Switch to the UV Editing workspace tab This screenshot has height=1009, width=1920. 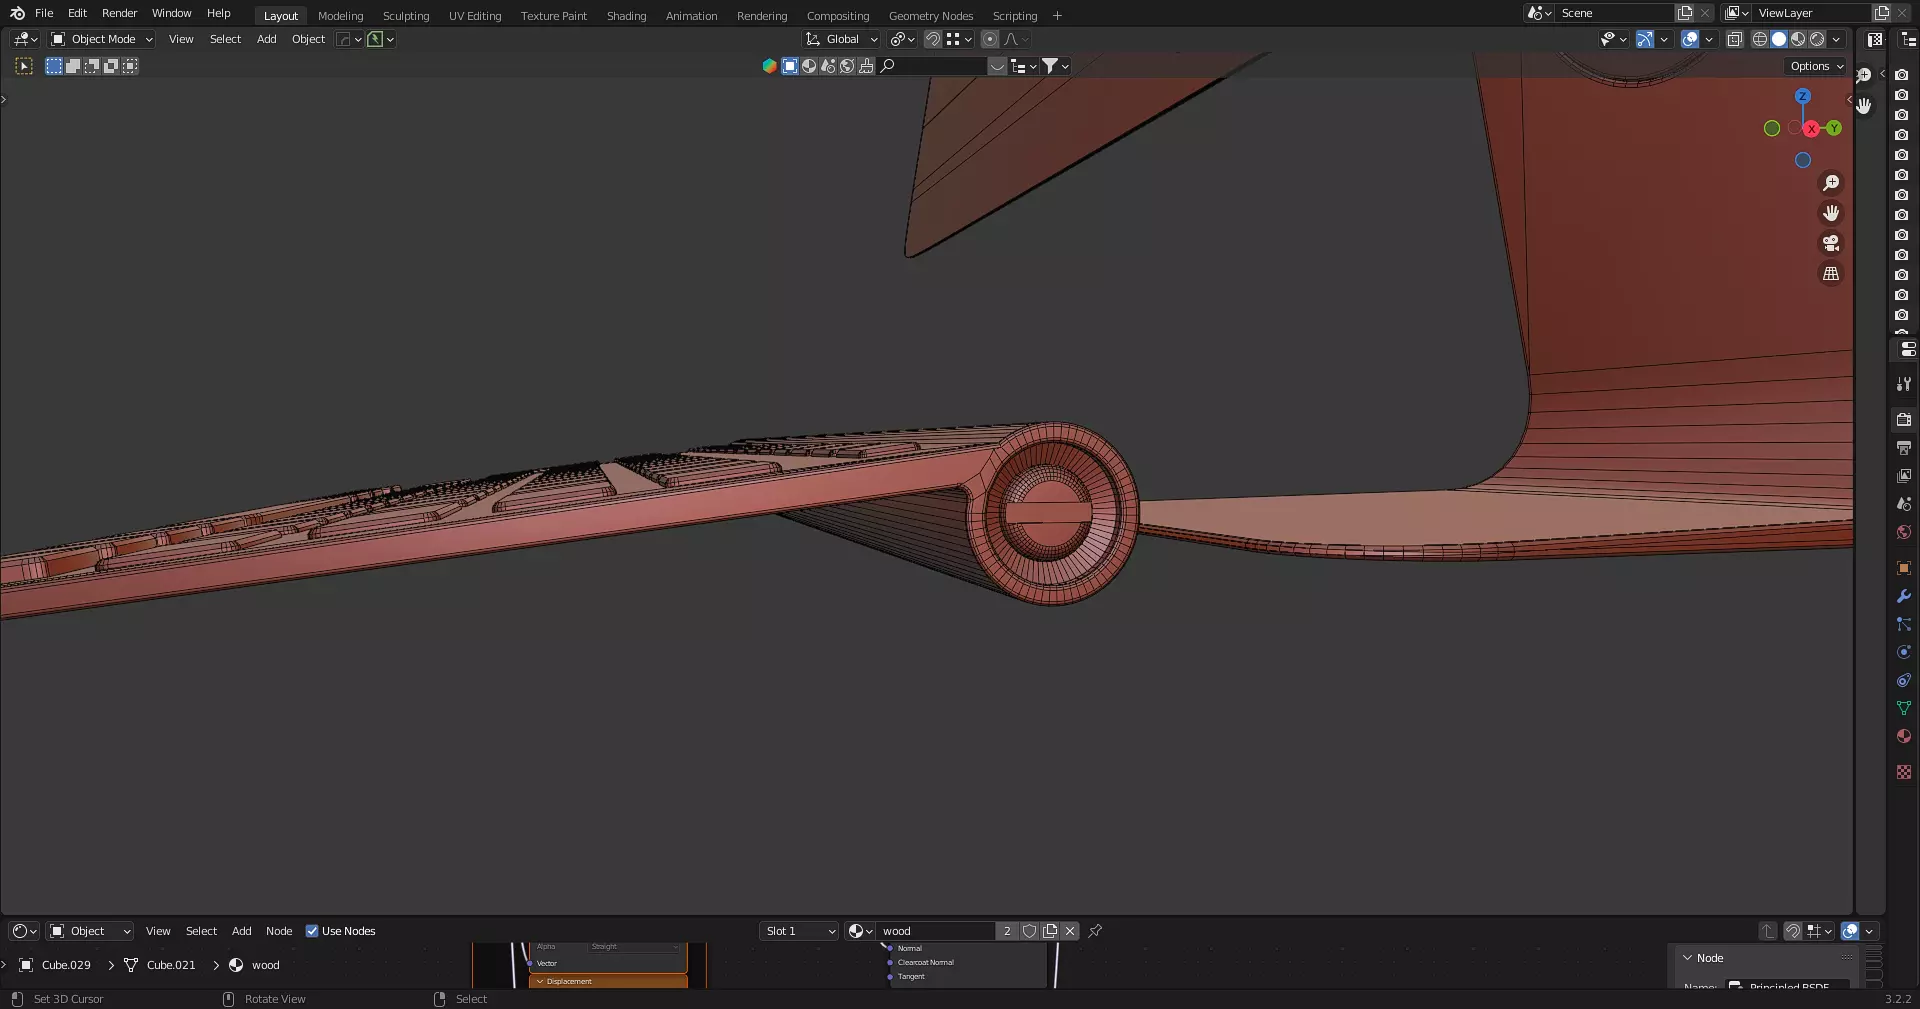point(475,16)
